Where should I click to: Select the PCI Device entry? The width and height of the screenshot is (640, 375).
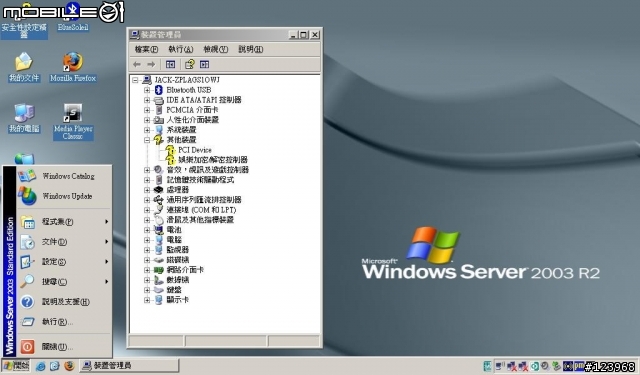tap(195, 150)
